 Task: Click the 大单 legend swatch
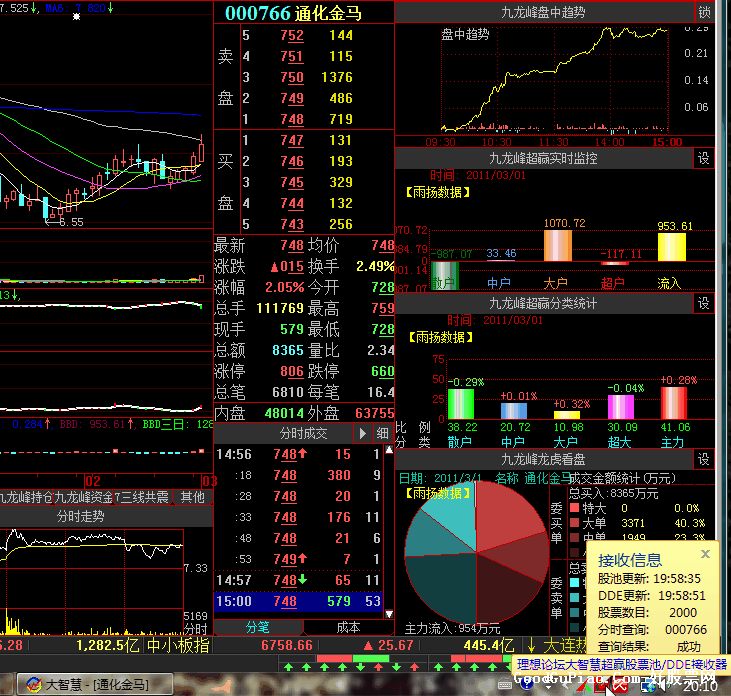click(x=574, y=523)
